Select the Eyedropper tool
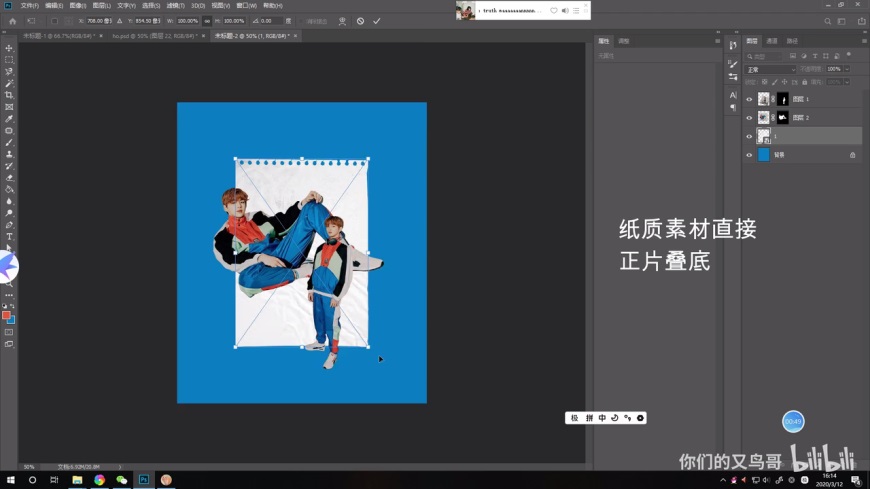 click(9, 119)
